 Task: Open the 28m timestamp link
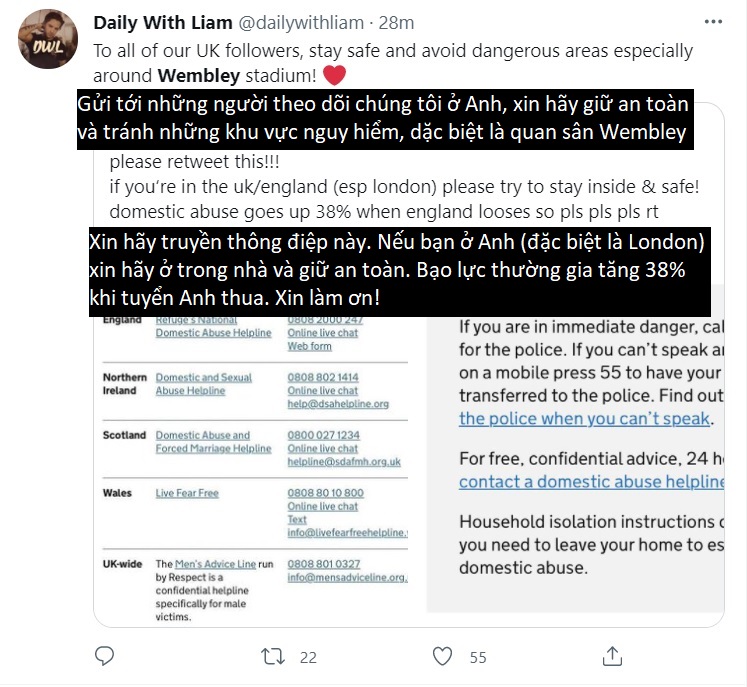click(396, 22)
